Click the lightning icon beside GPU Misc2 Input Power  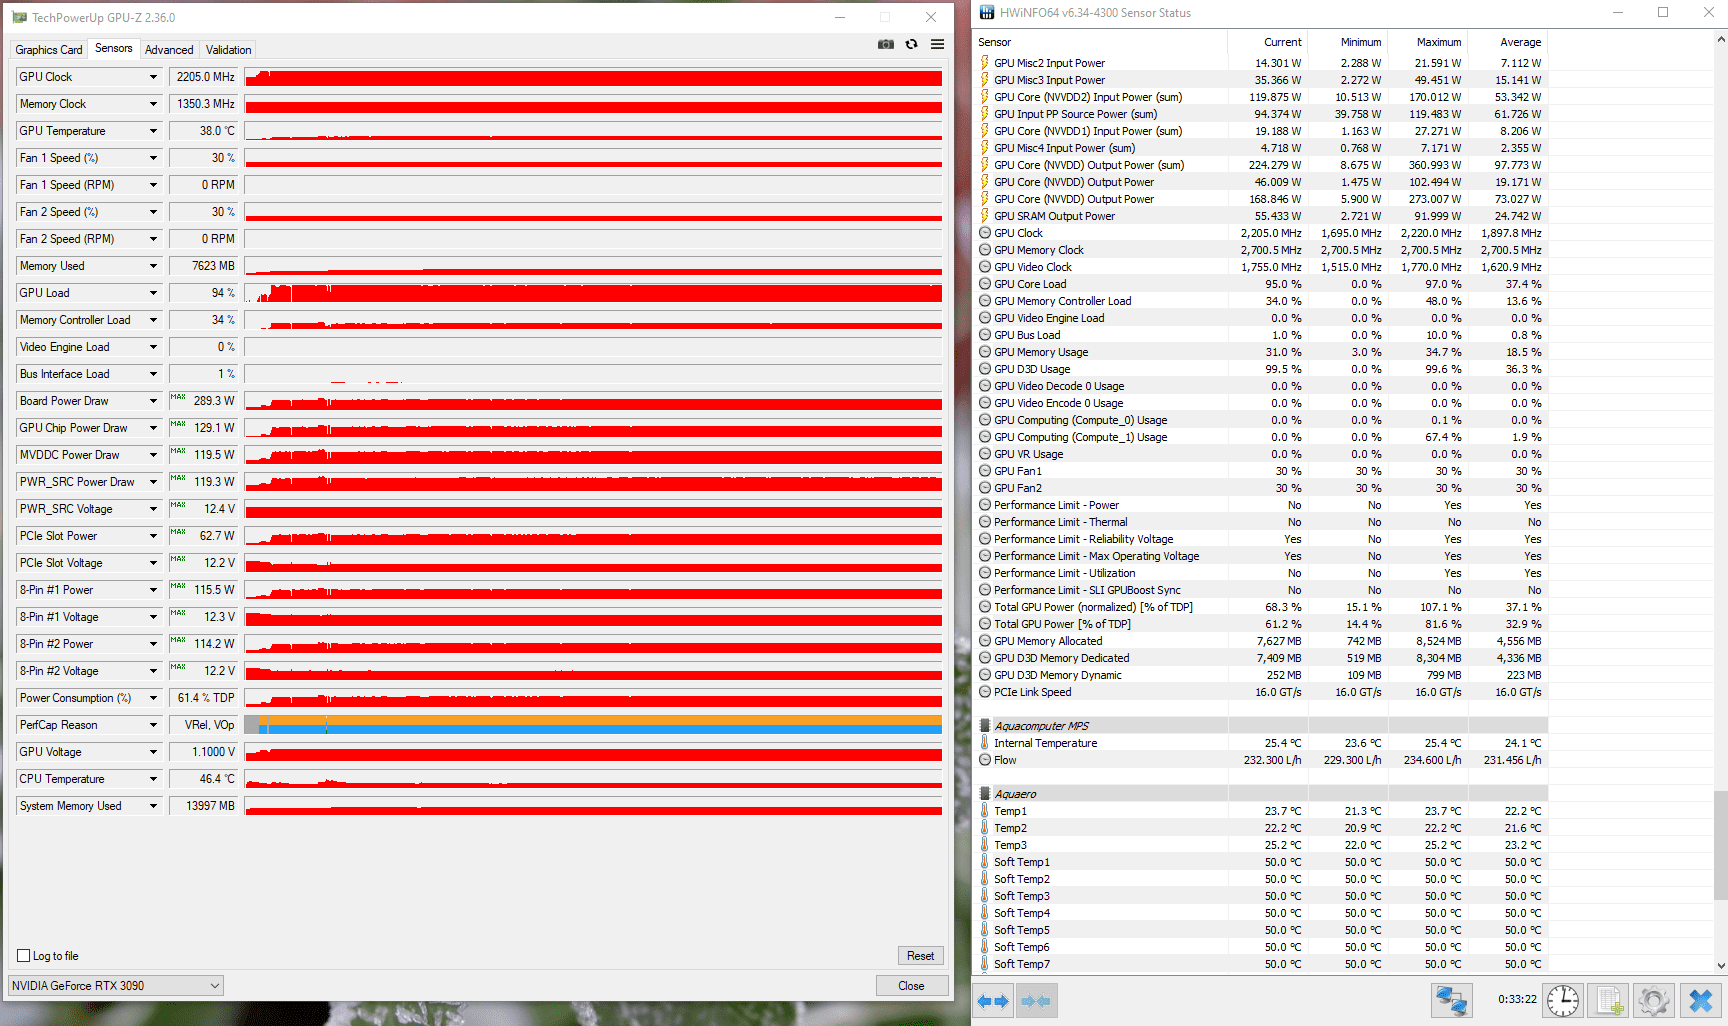pyautogui.click(x=985, y=63)
